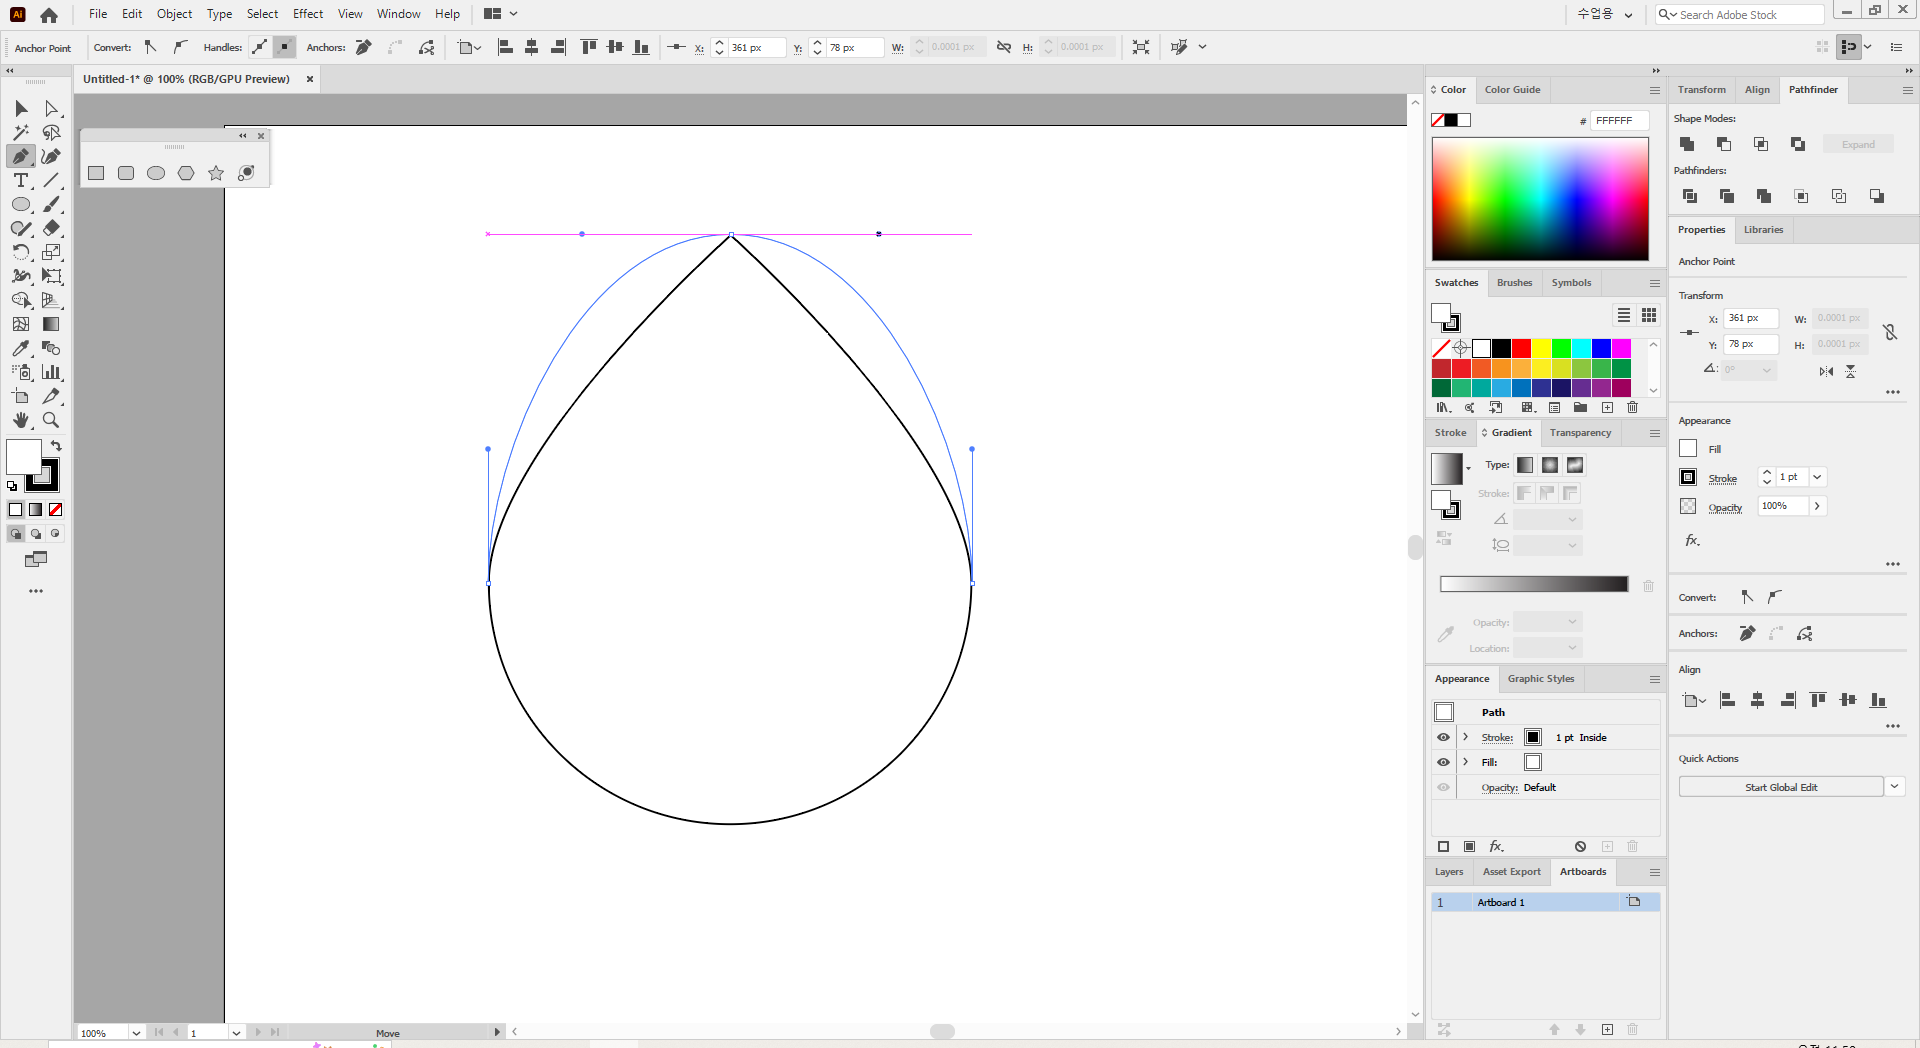Toggle constrain width and height proportions link

click(x=1890, y=332)
